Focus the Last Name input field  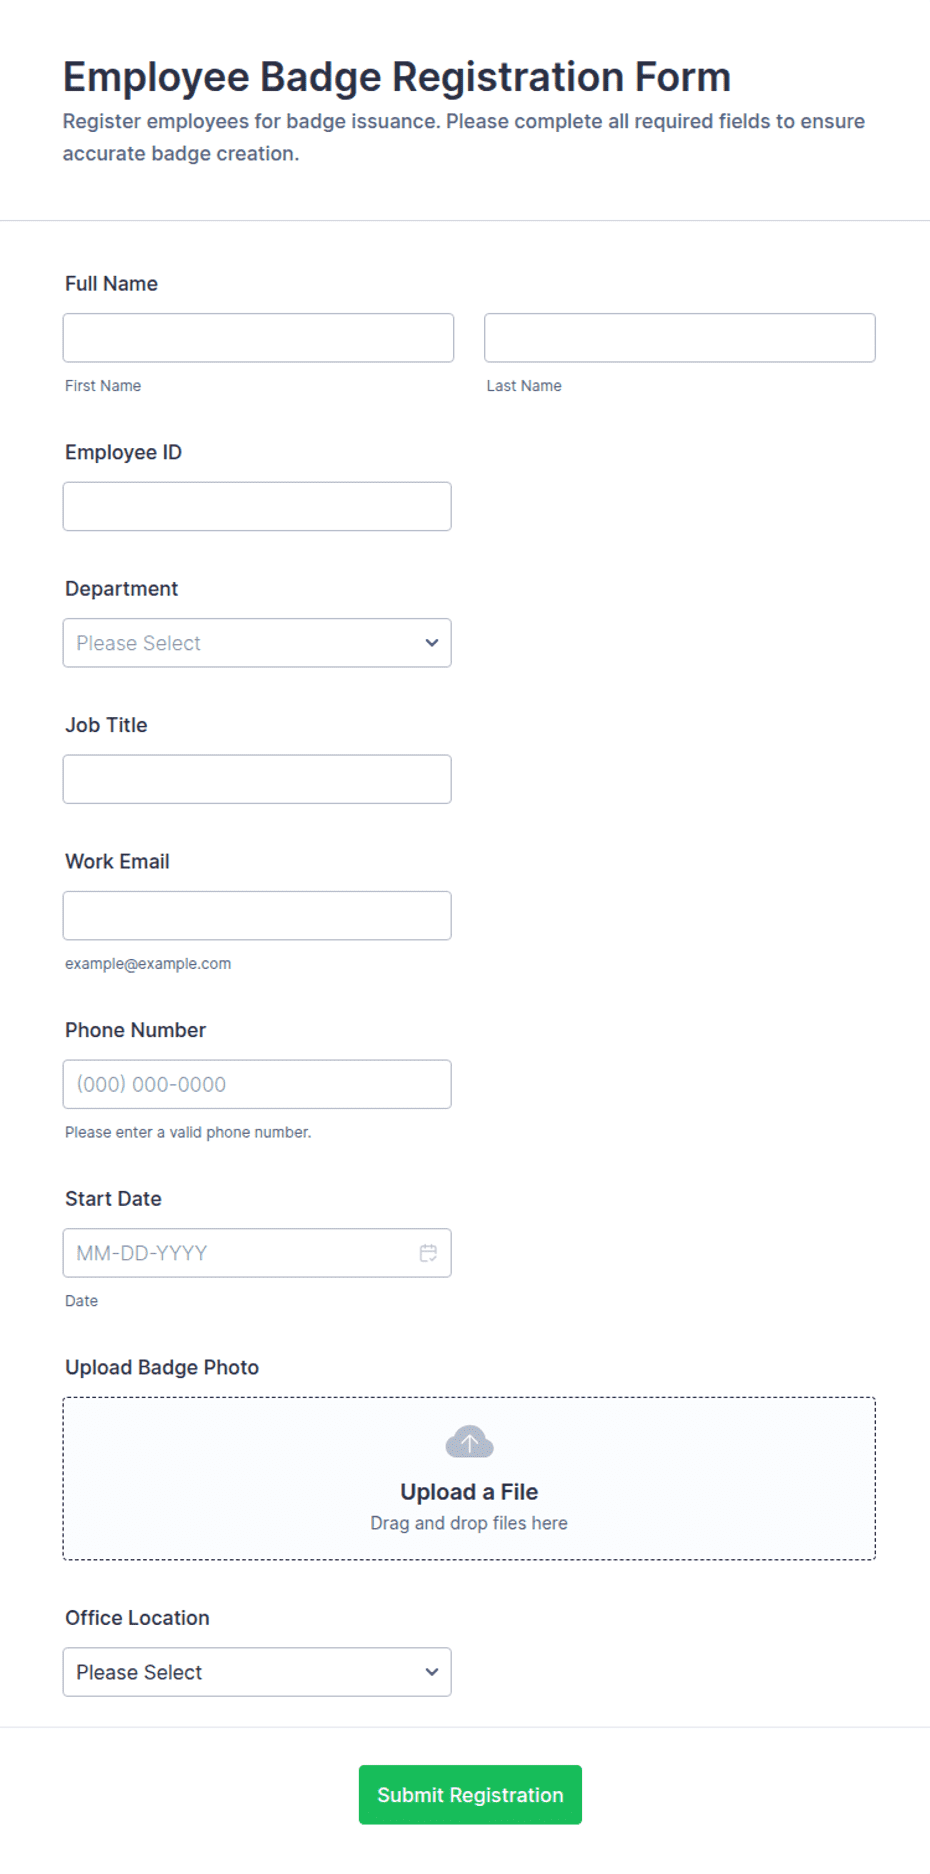pyautogui.click(x=680, y=338)
